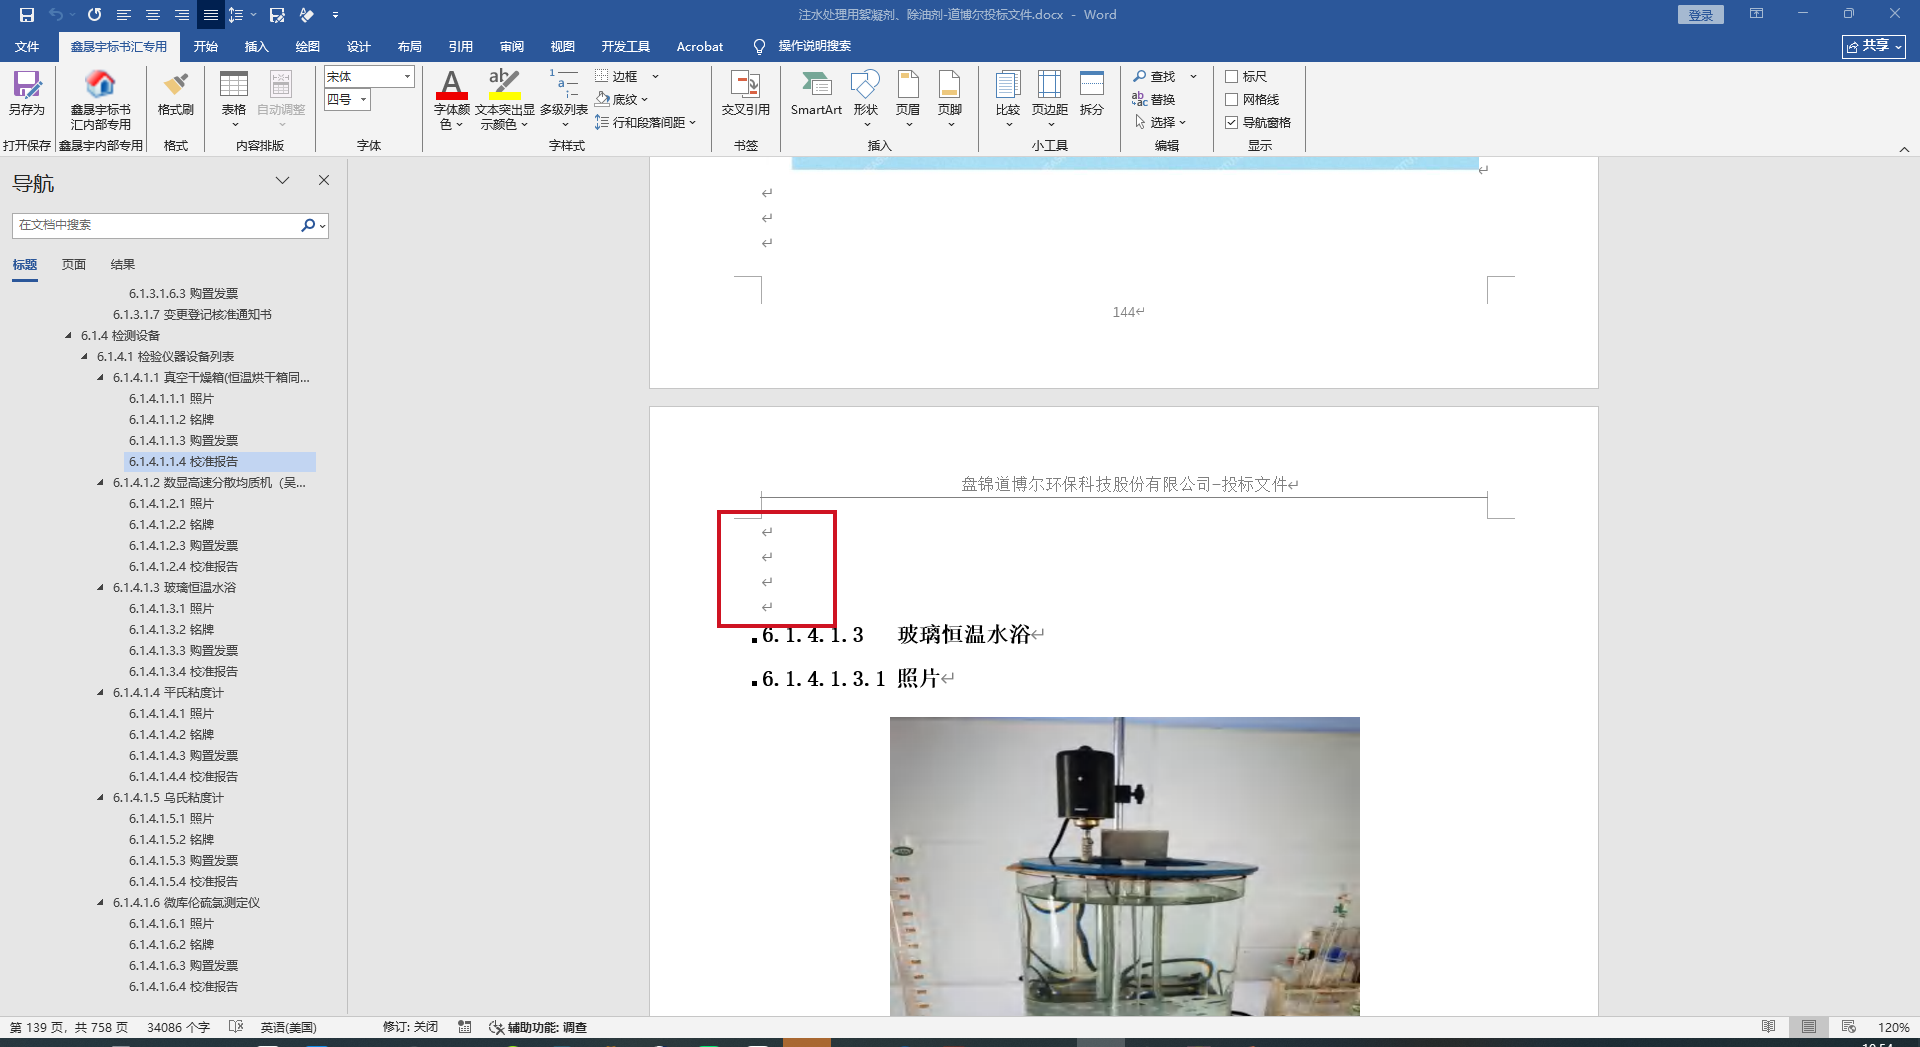The image size is (1920, 1047).
Task: Open the 页脚 footer menu
Action: [950, 98]
